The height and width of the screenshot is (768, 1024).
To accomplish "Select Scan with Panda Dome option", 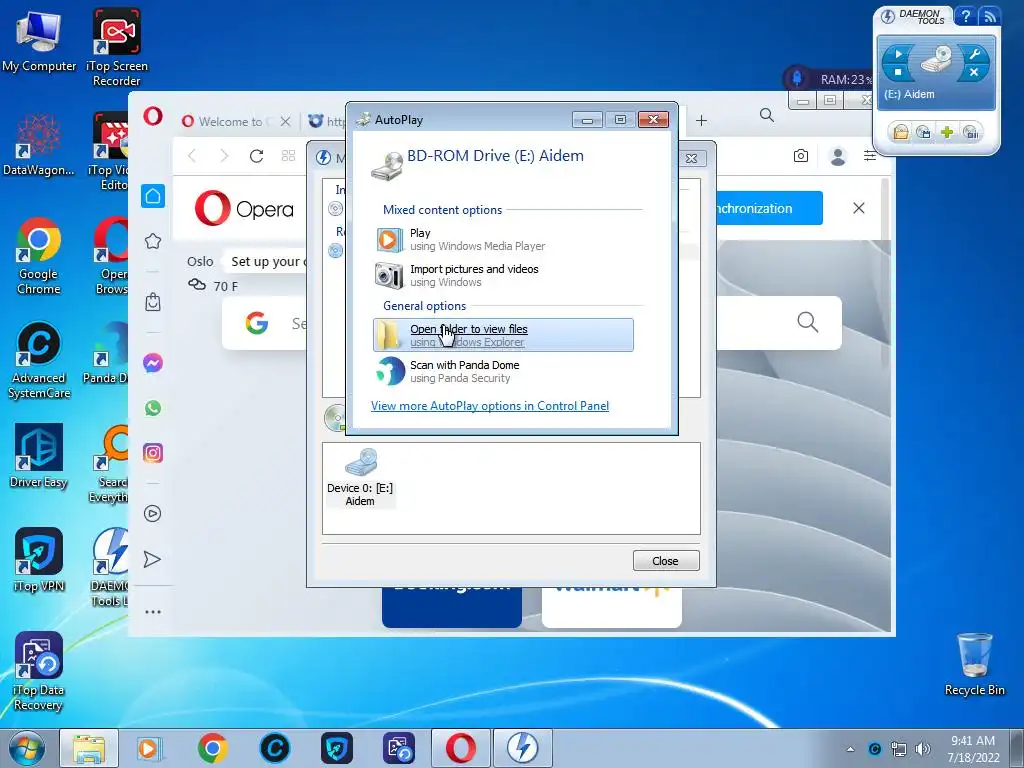I will tap(503, 371).
